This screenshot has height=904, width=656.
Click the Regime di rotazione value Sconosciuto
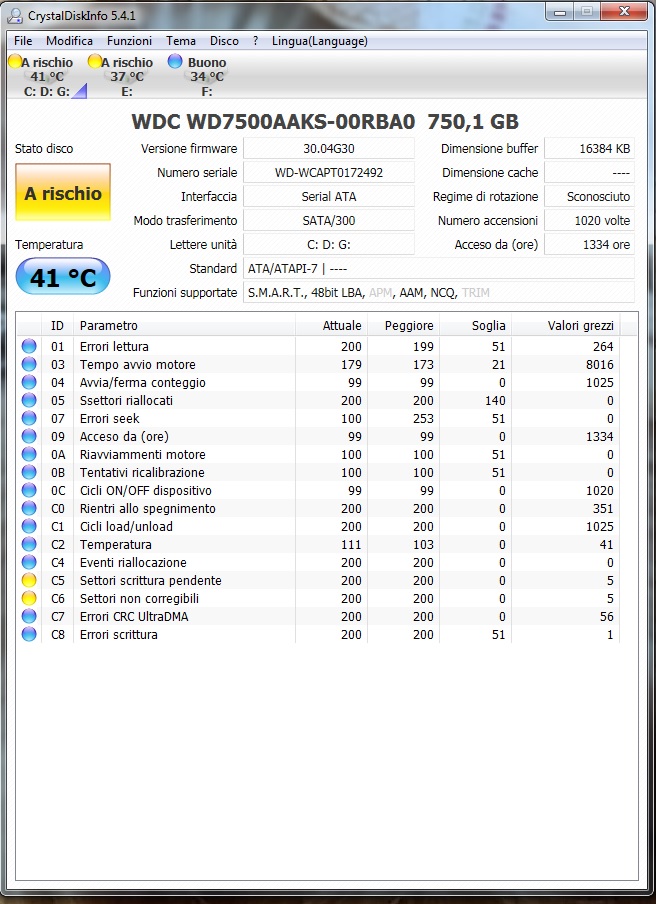click(589, 197)
